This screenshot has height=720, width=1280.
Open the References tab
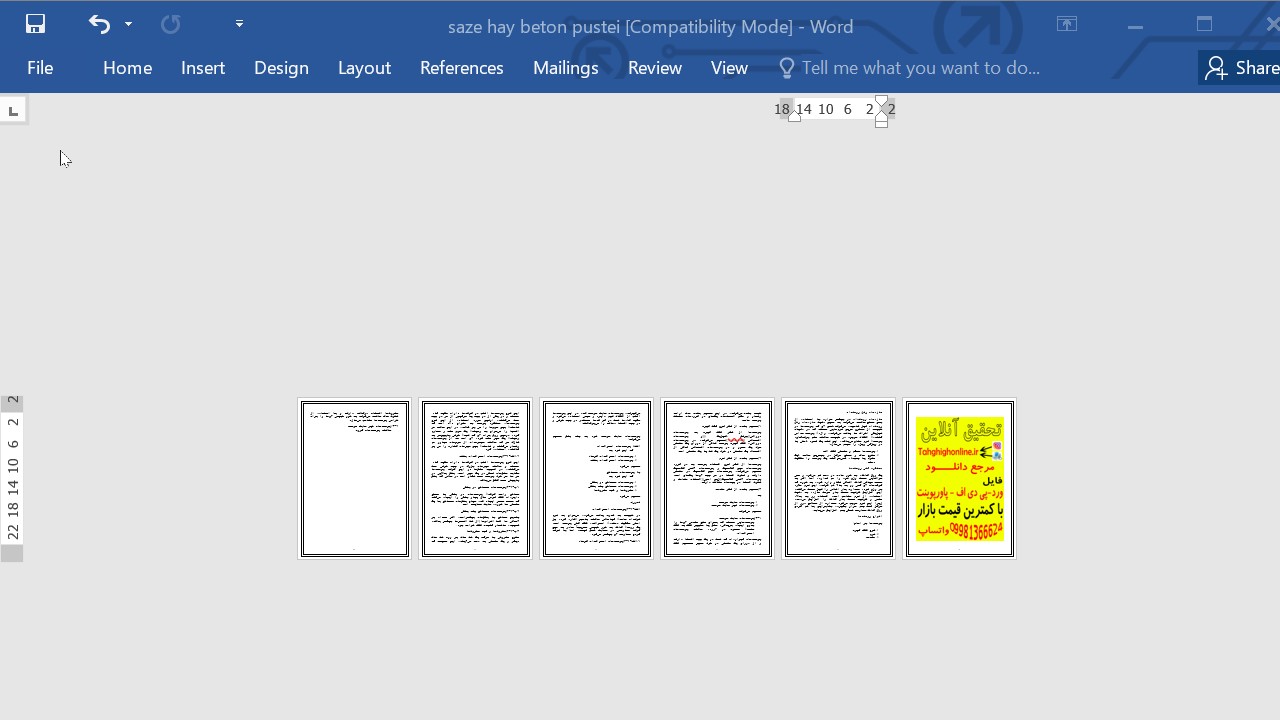click(462, 68)
